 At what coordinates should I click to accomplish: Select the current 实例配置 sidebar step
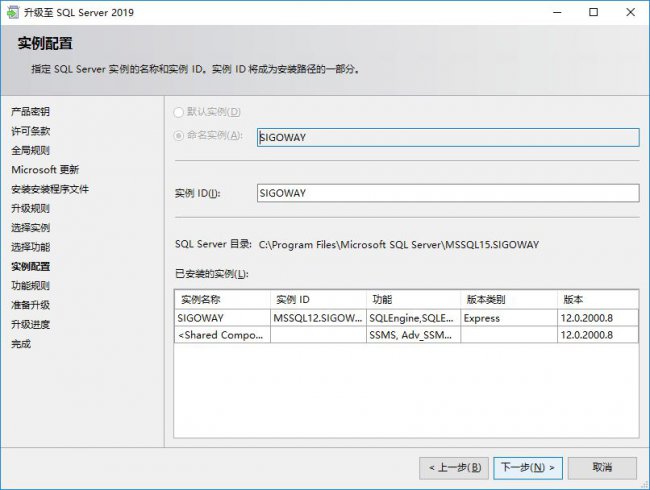click(x=31, y=267)
